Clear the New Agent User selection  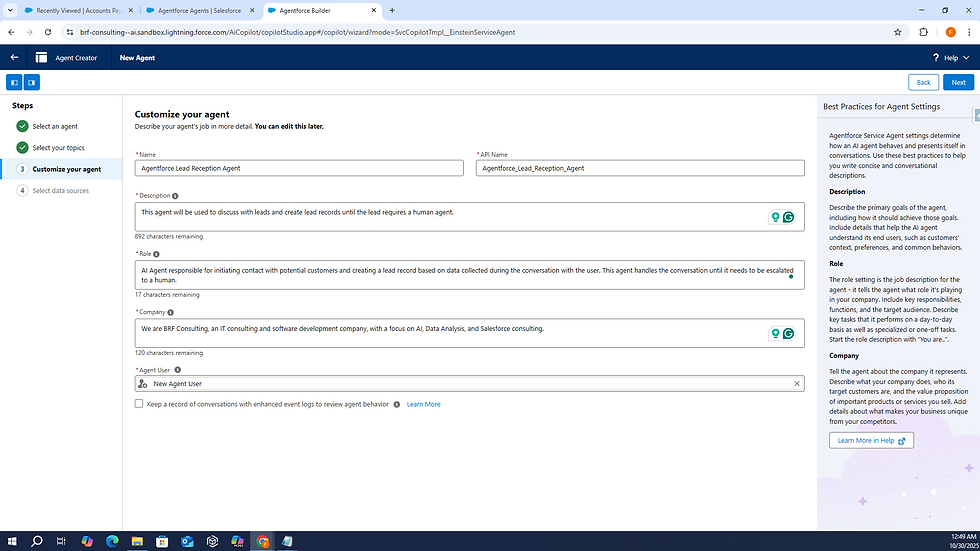coord(797,384)
